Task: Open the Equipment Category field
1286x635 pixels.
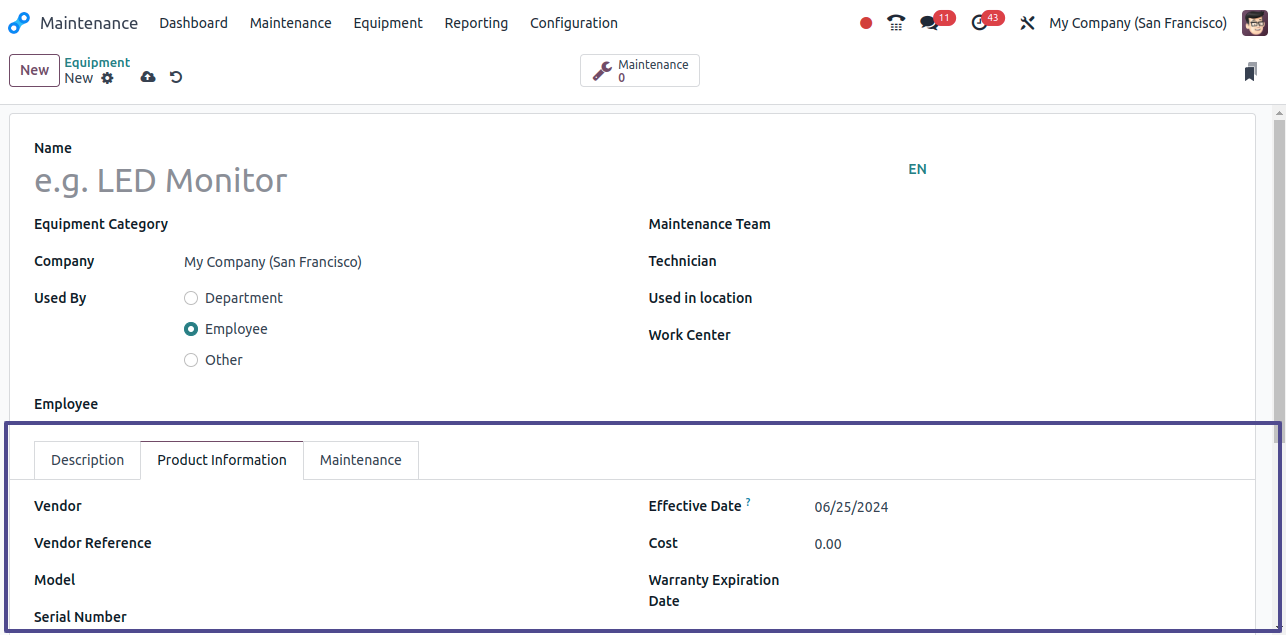Action: point(401,225)
